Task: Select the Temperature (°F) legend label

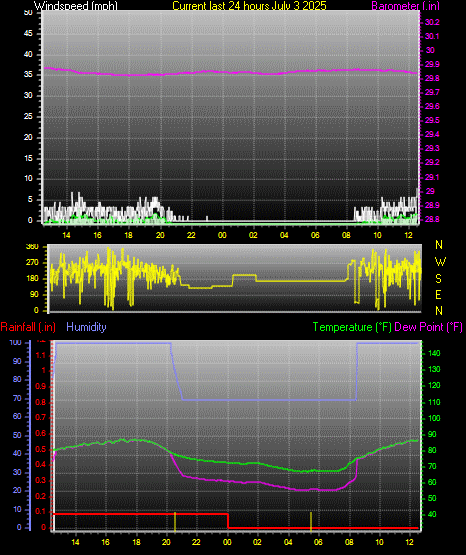Action: [x=352, y=327]
